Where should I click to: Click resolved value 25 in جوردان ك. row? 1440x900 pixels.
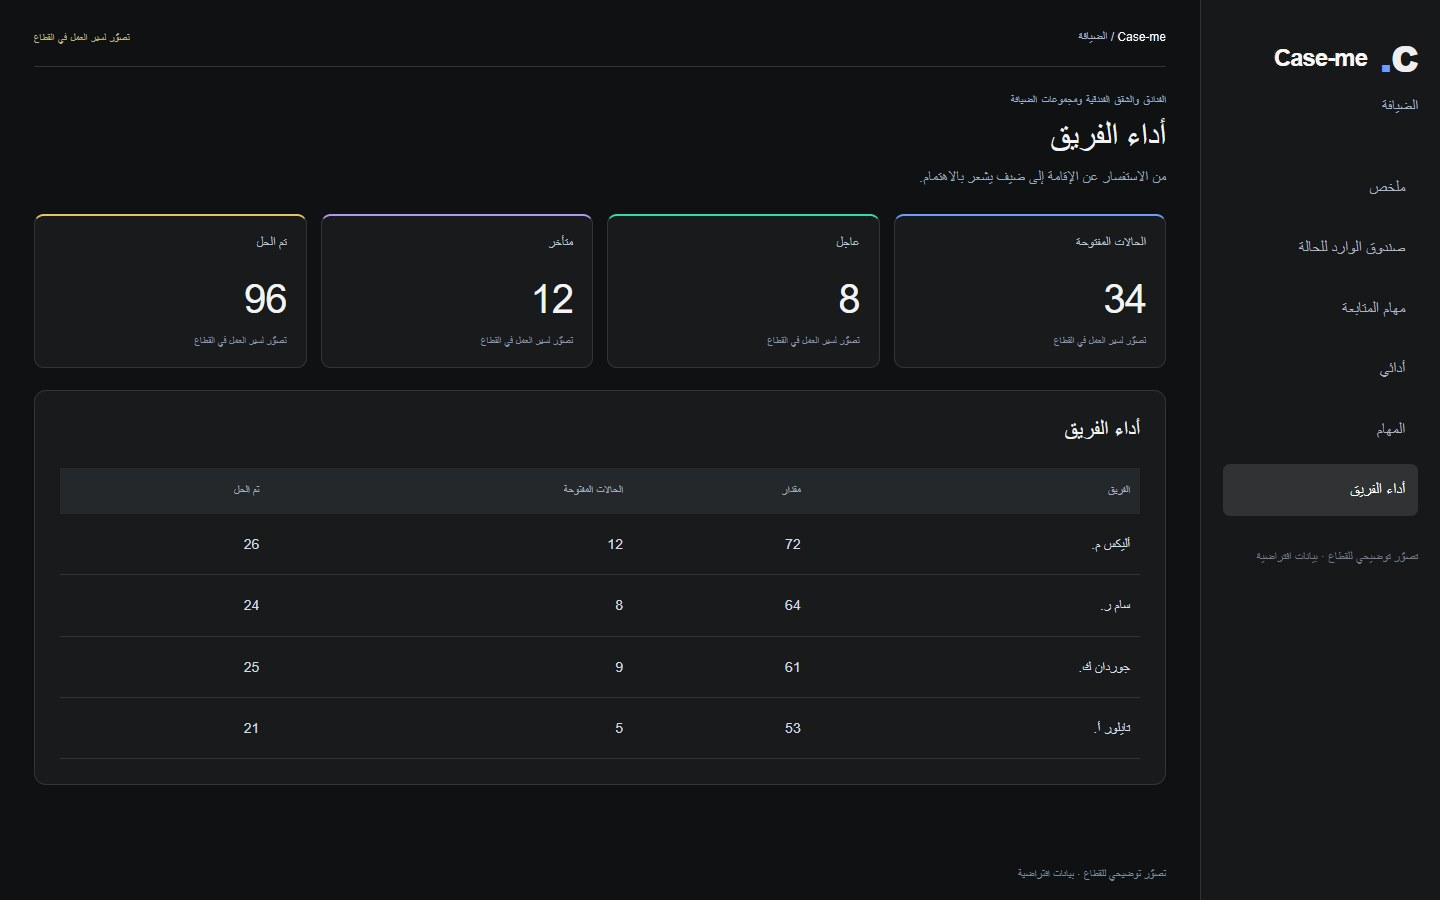(251, 668)
